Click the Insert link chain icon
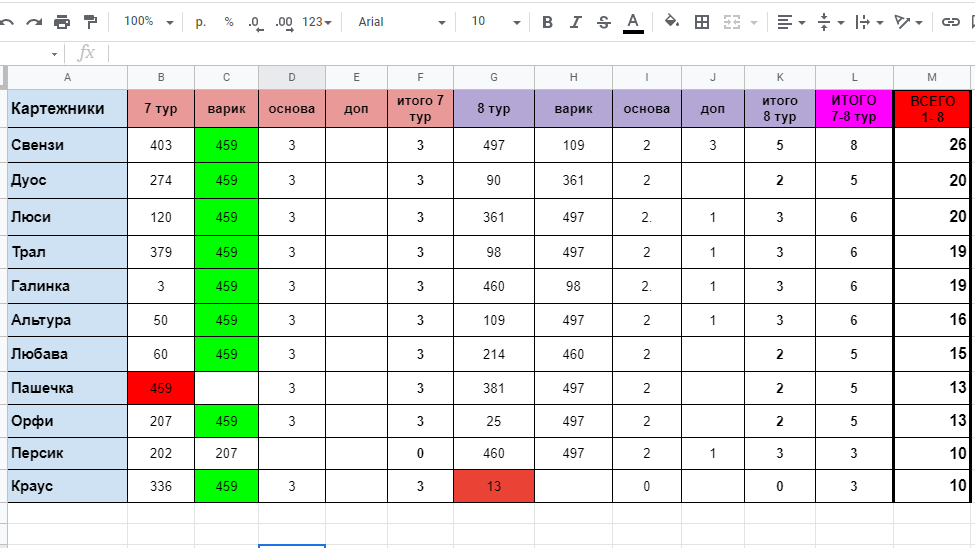The image size is (975, 548). click(950, 22)
